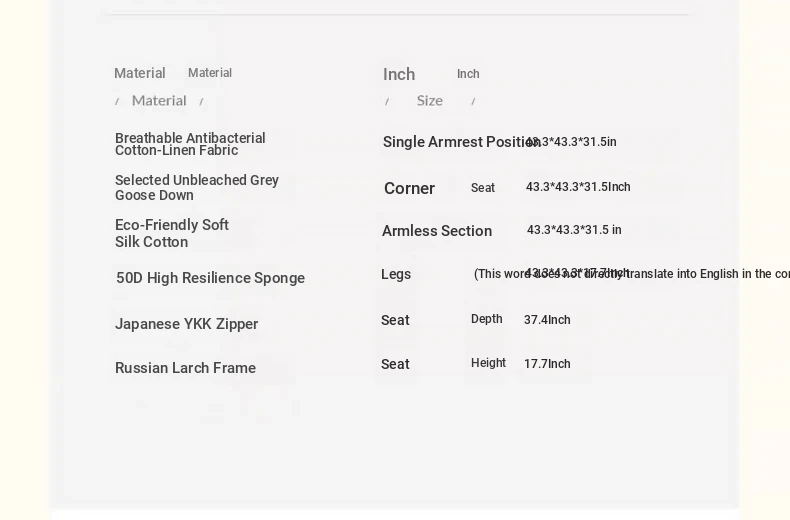Click the 17.7Inch seat height value

(547, 364)
